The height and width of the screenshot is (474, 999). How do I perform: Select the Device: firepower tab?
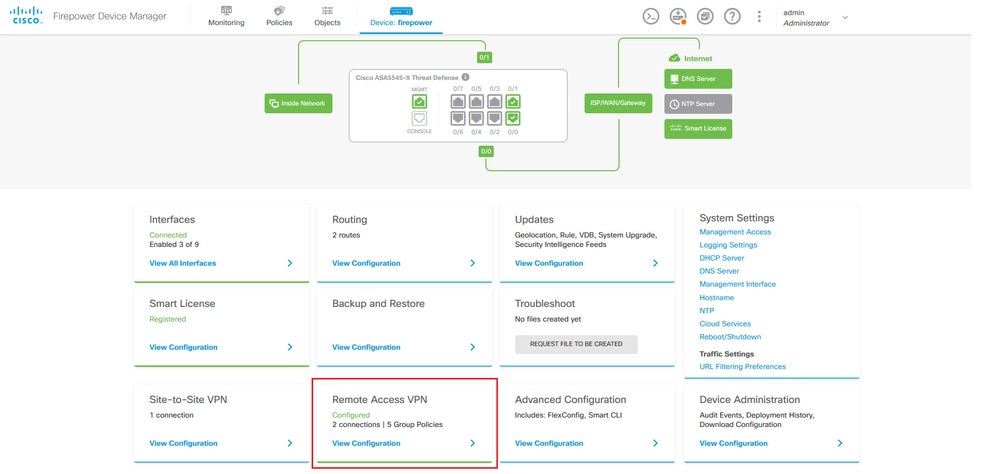tap(401, 17)
